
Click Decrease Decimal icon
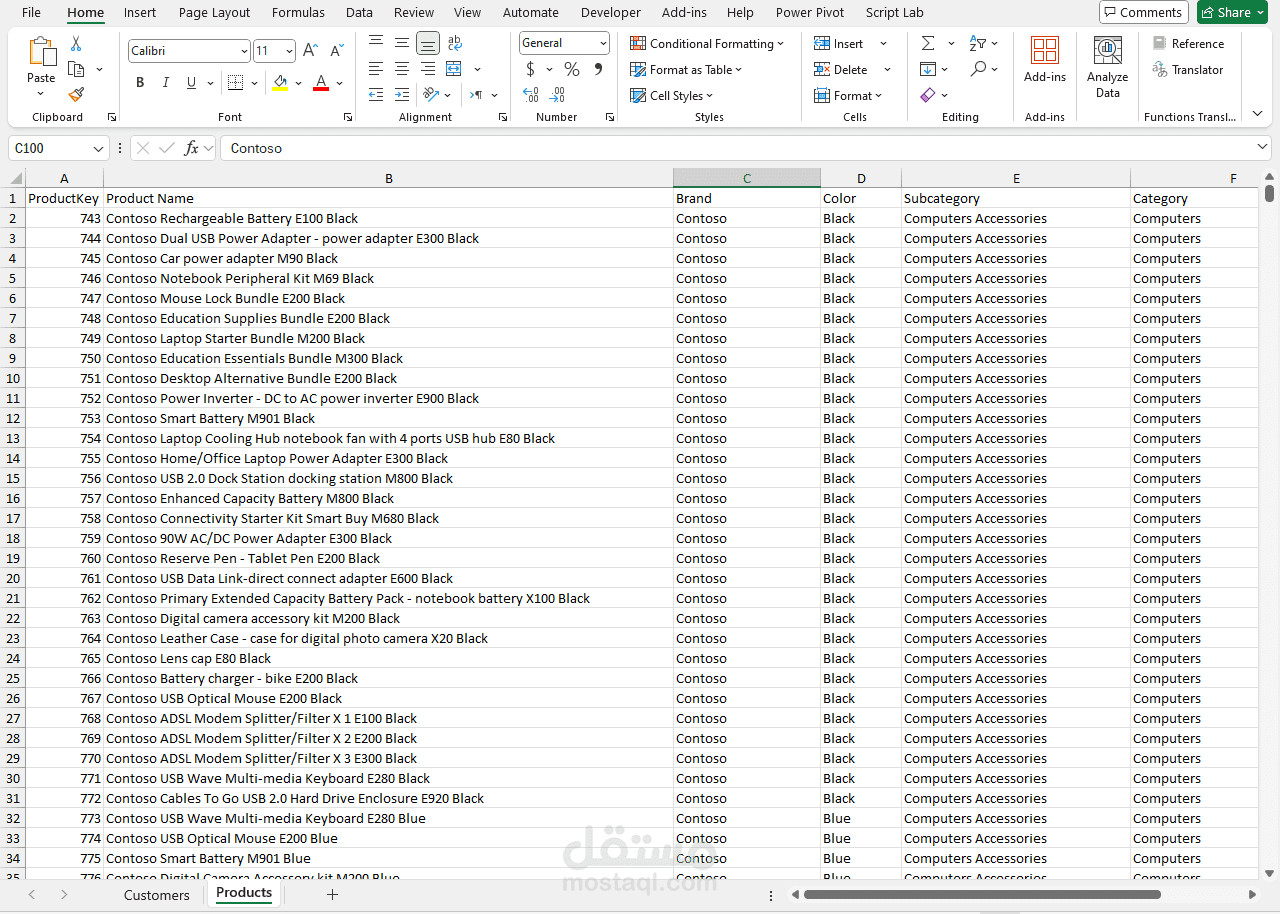(558, 95)
